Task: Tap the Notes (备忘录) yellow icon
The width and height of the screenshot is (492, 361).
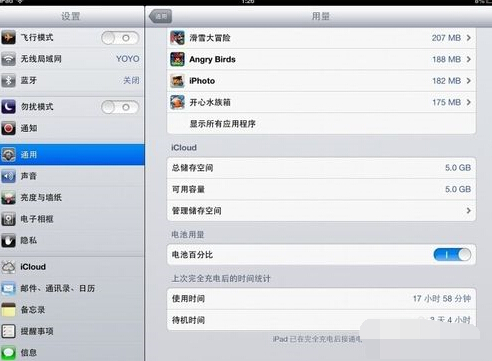Action: pyautogui.click(x=8, y=310)
